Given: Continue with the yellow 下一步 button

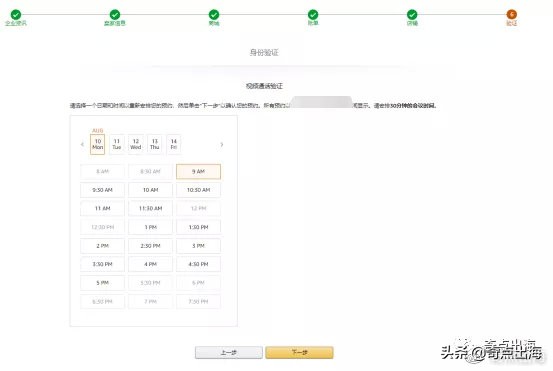Looking at the screenshot, I should [x=299, y=352].
